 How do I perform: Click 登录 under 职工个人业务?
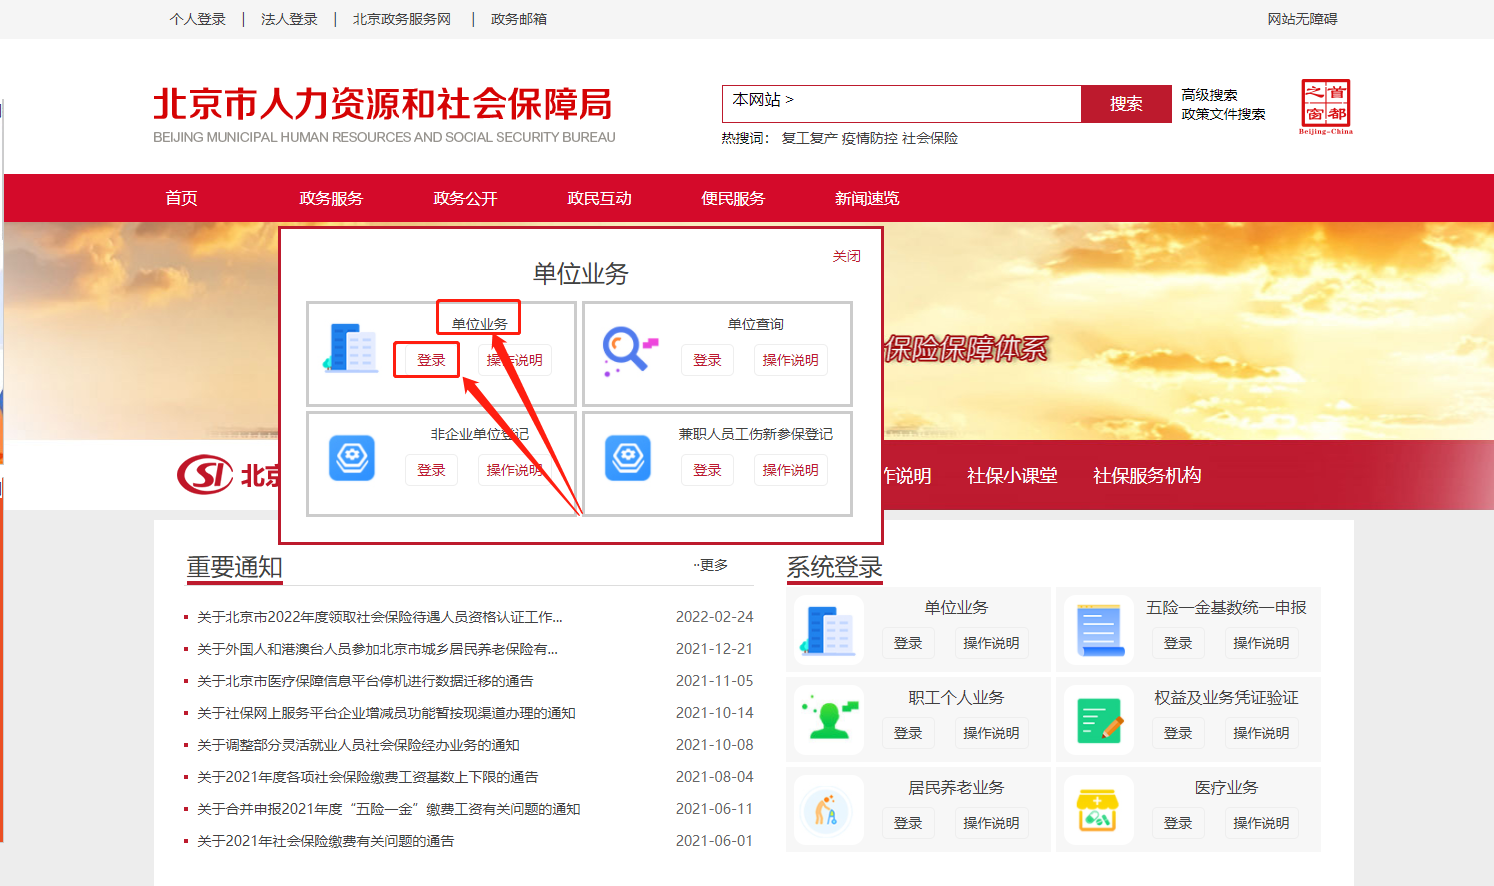(908, 733)
